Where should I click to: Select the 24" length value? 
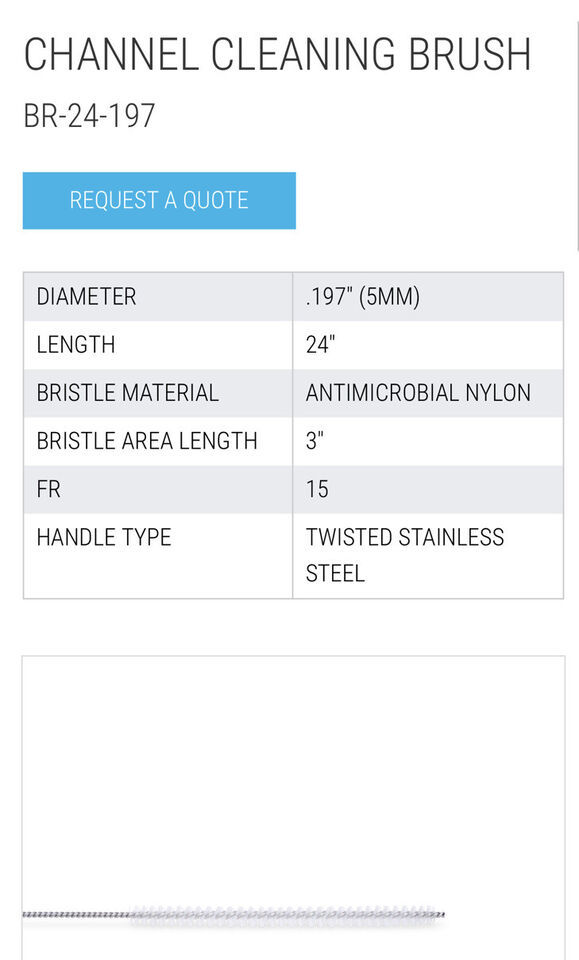320,345
